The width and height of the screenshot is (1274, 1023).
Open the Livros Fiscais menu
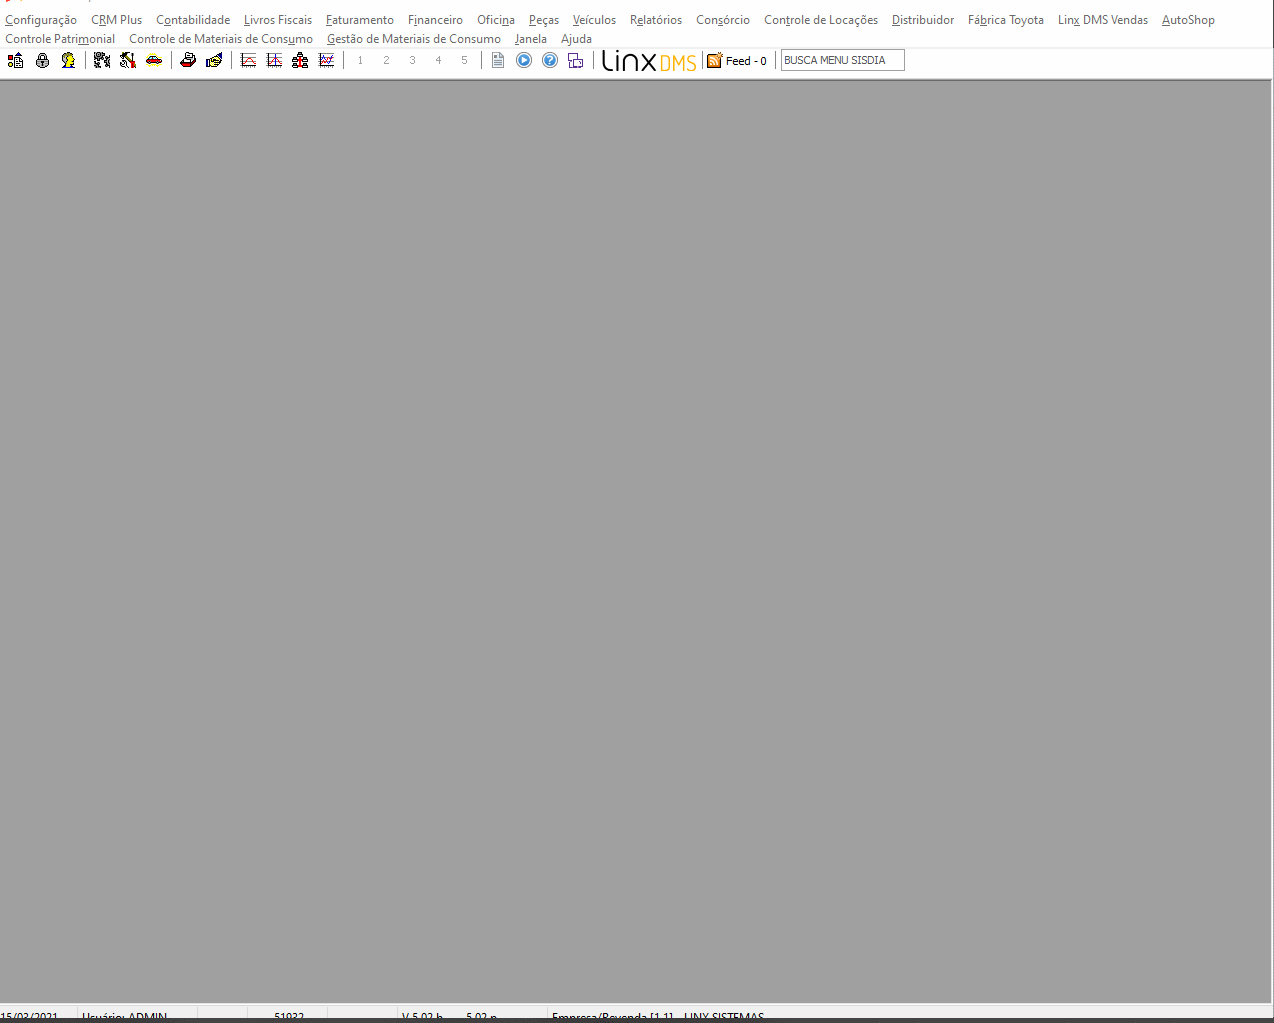point(278,20)
